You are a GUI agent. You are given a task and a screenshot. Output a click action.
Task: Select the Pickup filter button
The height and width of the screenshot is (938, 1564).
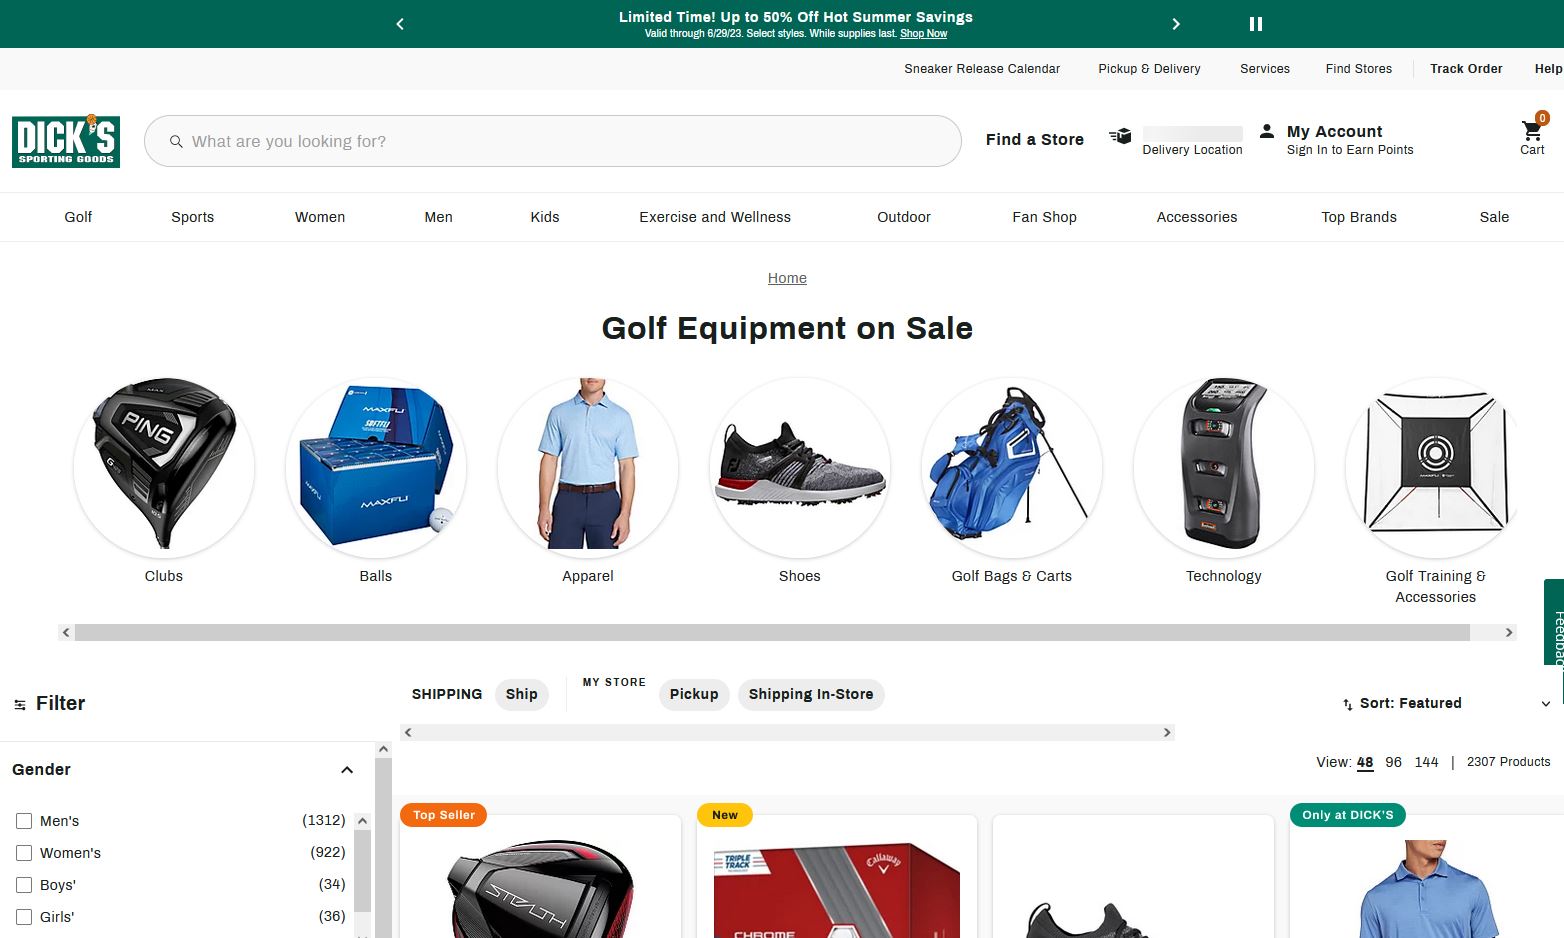(x=693, y=694)
